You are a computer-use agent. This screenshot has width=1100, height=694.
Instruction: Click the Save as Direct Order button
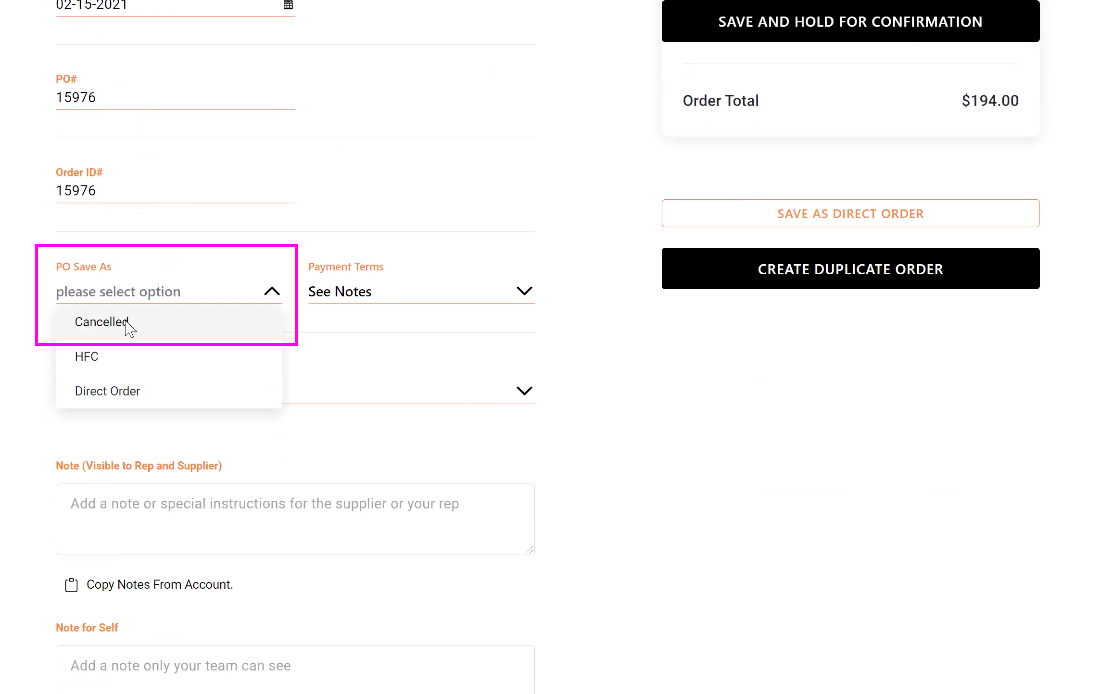(x=850, y=213)
